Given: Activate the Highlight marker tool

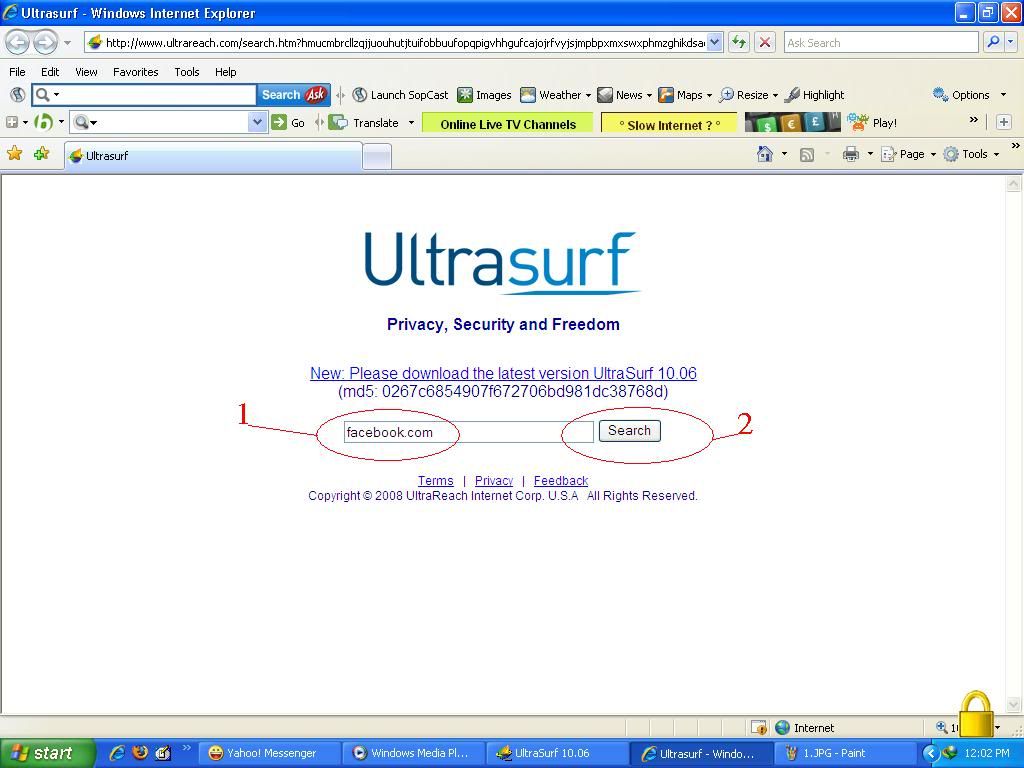Looking at the screenshot, I should coord(815,95).
